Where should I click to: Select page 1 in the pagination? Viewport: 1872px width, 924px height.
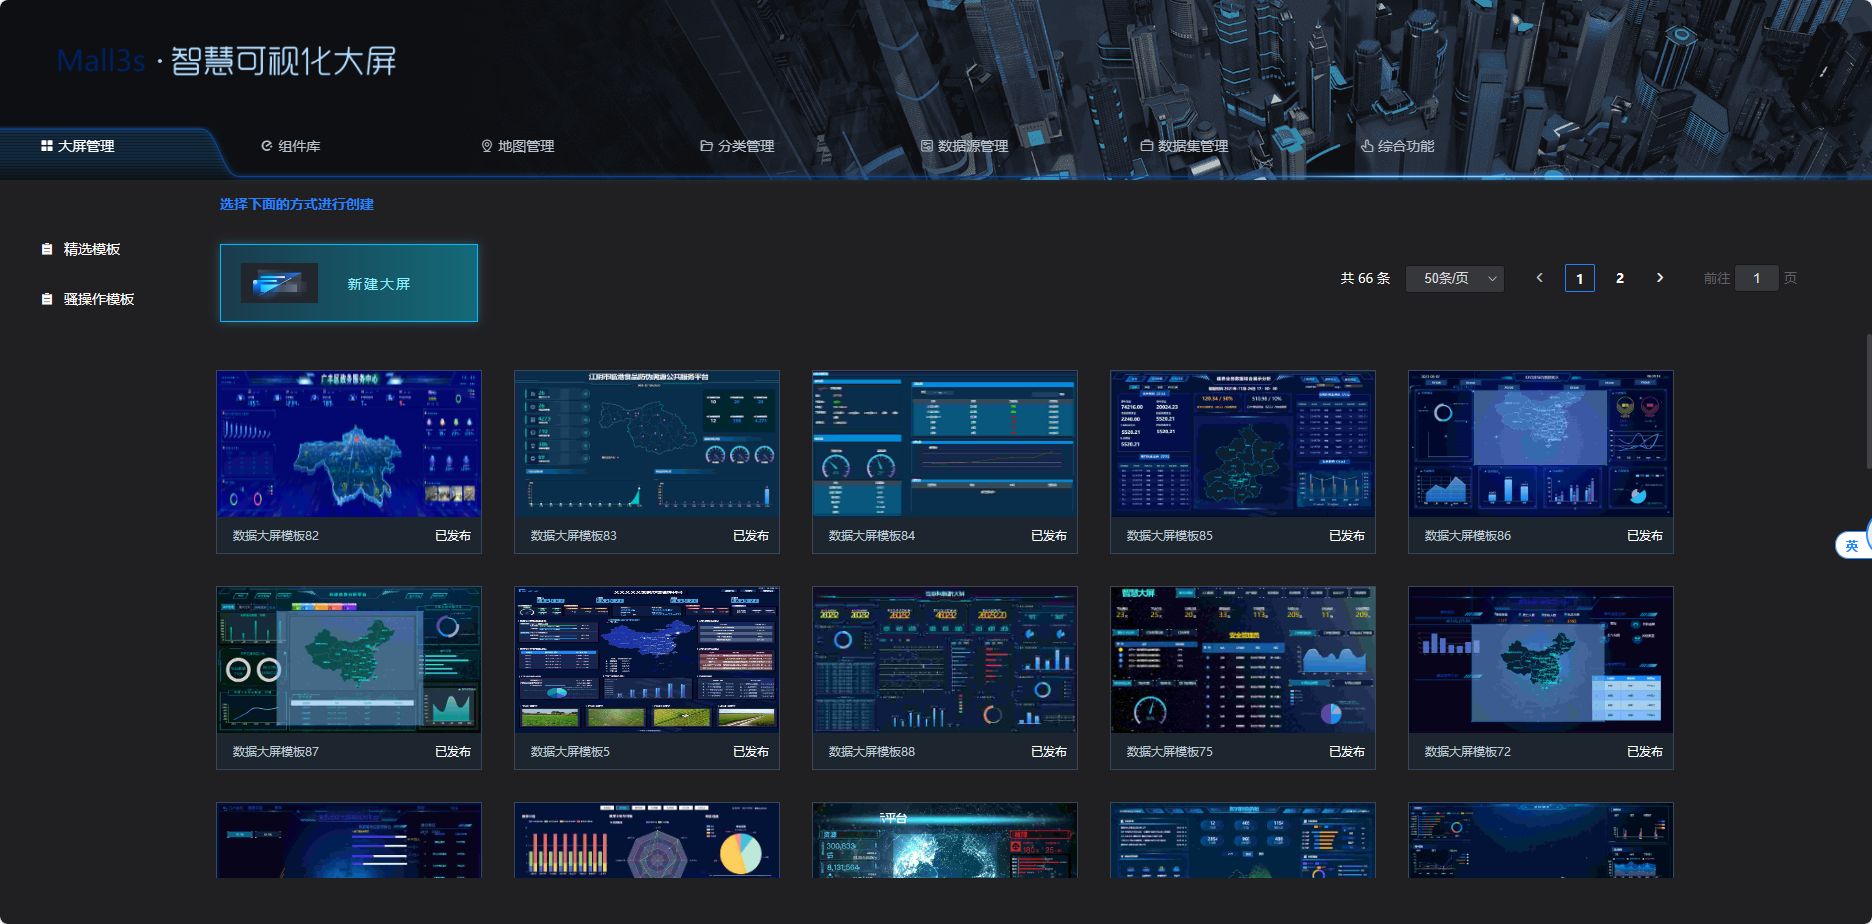point(1580,278)
